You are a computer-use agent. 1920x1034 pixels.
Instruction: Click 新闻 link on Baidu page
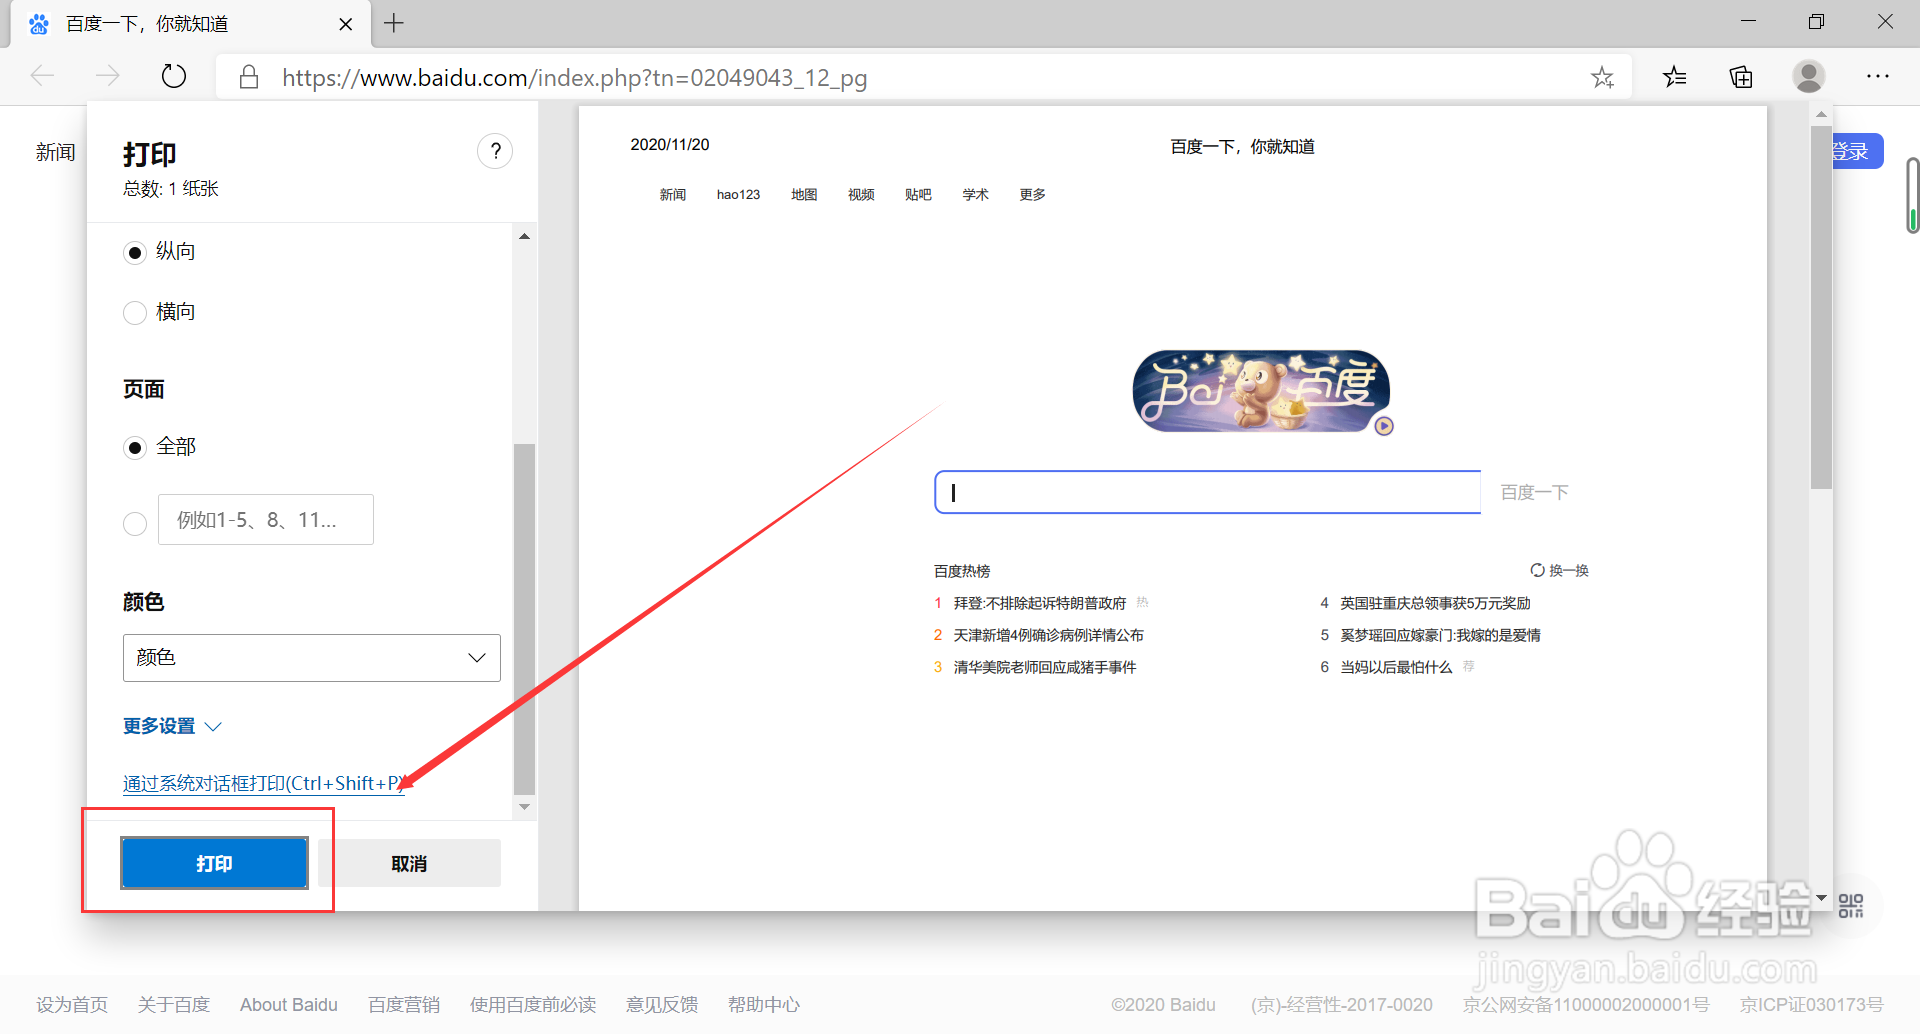click(x=56, y=152)
